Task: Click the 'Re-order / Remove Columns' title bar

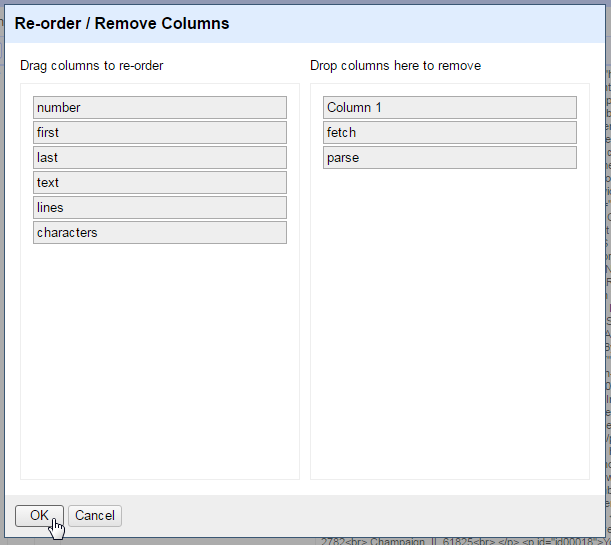Action: click(122, 23)
